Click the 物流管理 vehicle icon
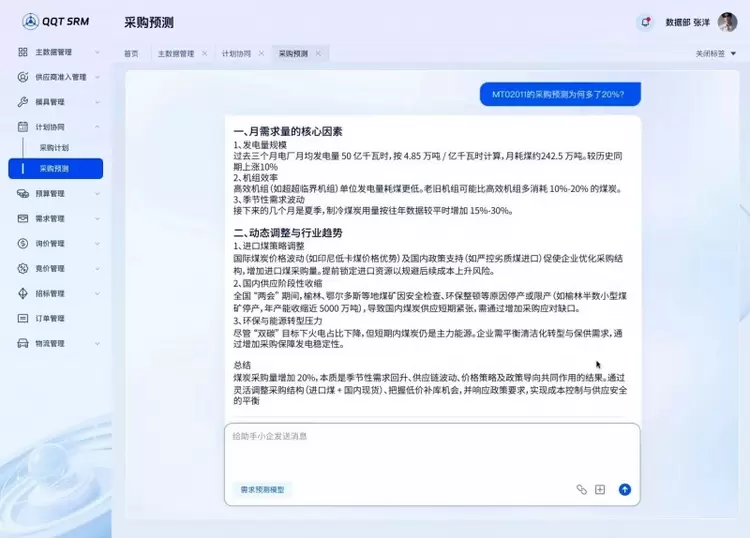 click(x=23, y=343)
